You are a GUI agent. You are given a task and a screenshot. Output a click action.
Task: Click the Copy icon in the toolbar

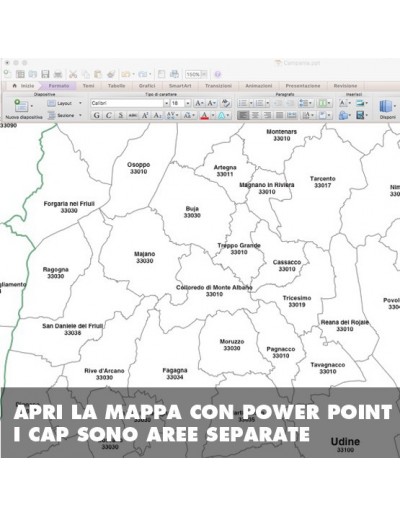[x=86, y=74]
